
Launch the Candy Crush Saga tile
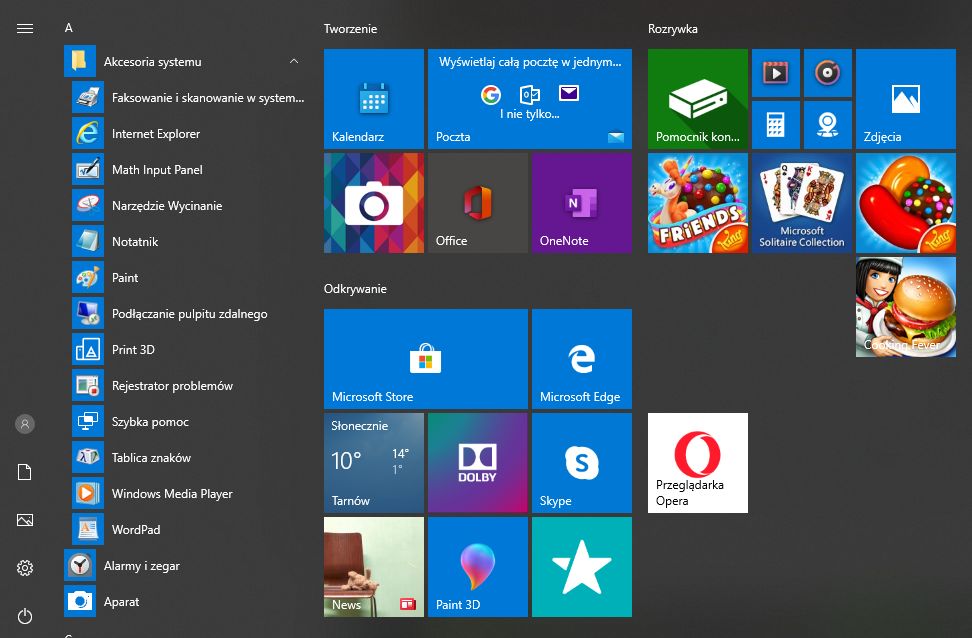[906, 203]
